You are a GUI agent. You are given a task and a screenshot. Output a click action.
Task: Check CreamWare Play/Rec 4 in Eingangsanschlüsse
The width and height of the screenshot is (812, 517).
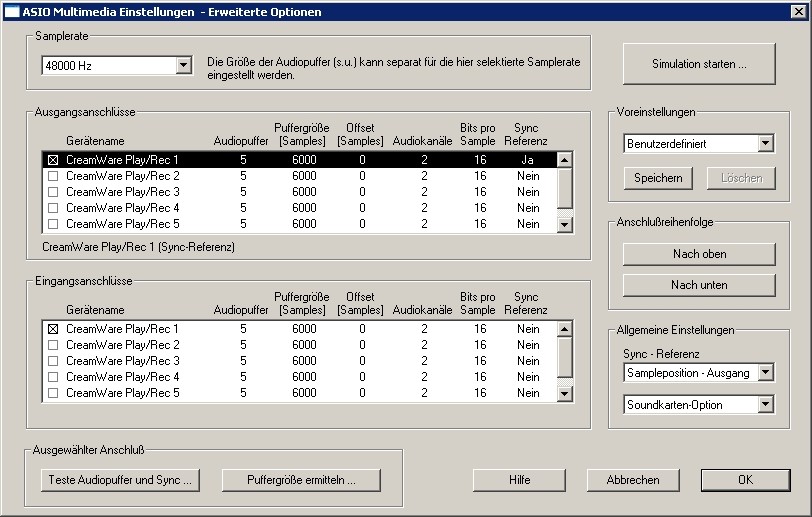[x=53, y=377]
